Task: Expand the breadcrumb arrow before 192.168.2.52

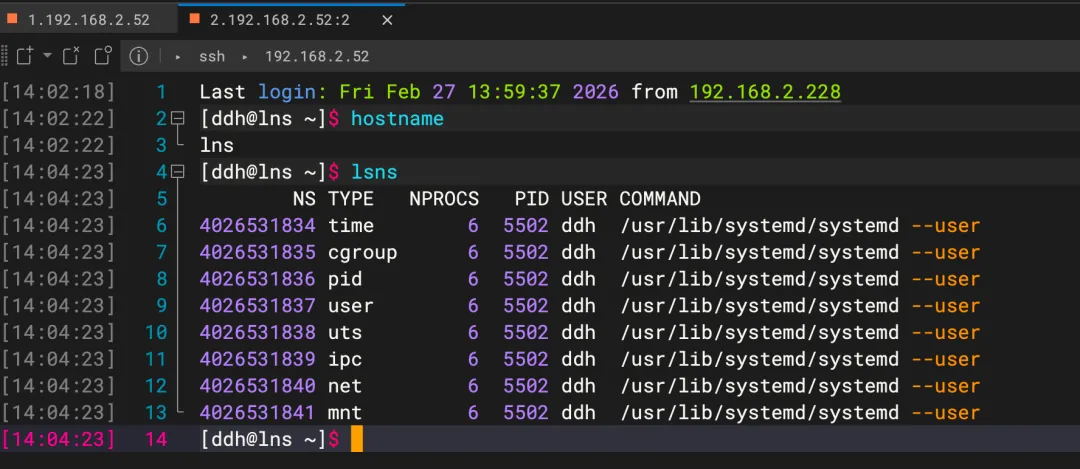Action: [244, 57]
